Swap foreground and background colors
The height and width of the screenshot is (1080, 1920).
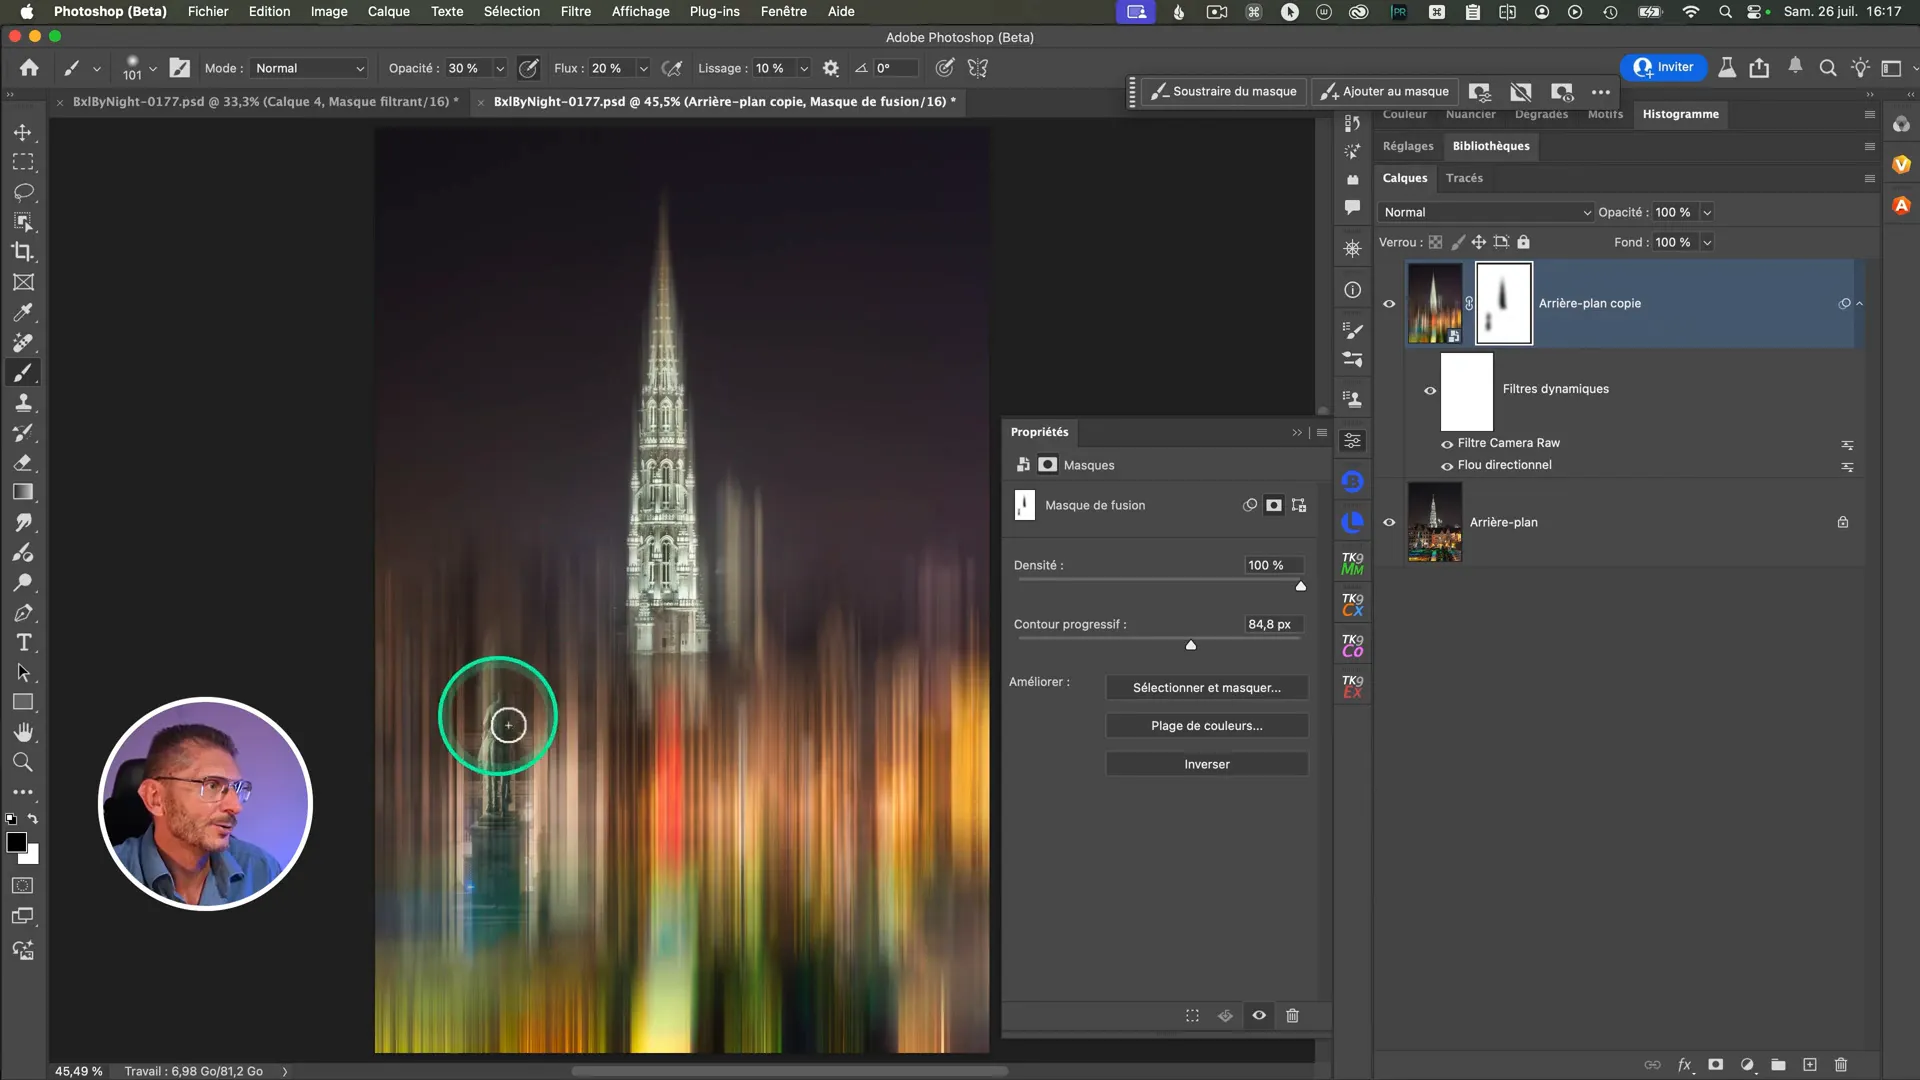tap(33, 819)
